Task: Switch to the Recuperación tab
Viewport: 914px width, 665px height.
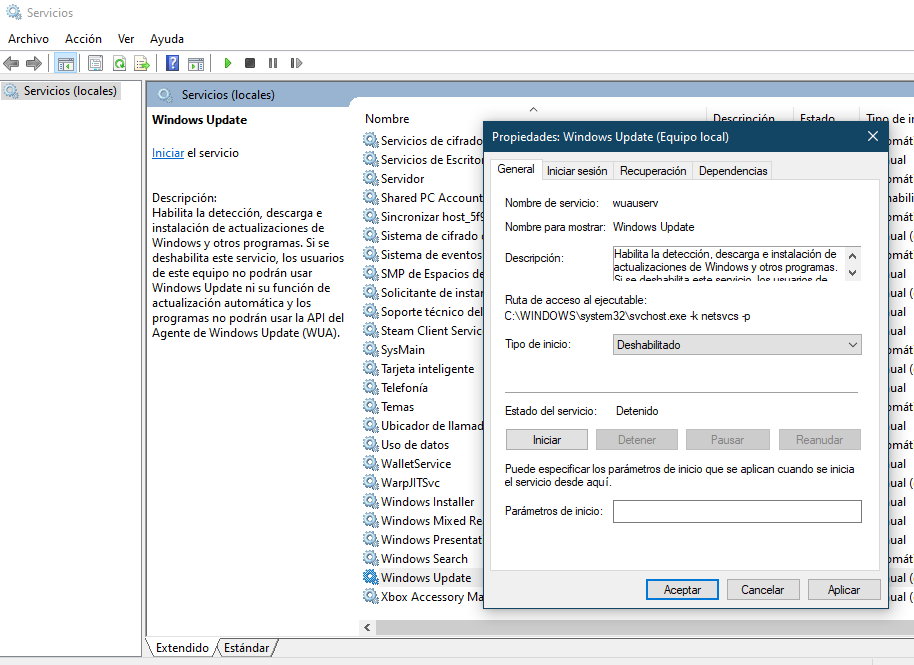Action: [x=652, y=171]
